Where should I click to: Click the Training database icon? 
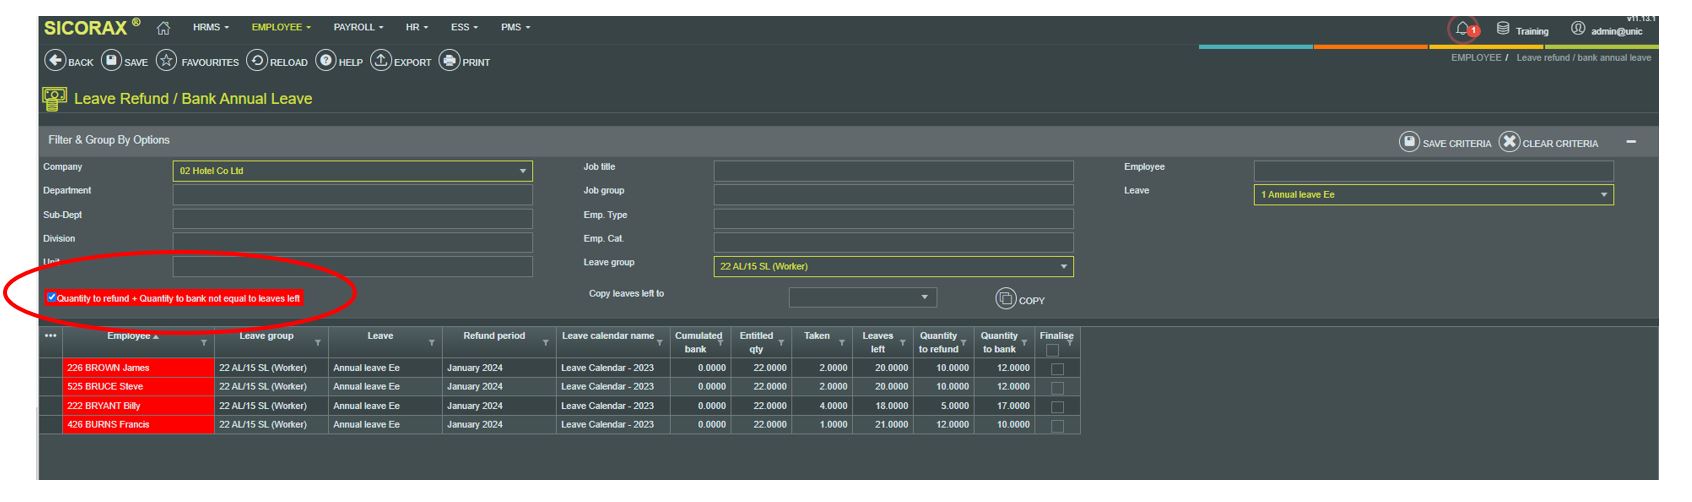point(1503,29)
